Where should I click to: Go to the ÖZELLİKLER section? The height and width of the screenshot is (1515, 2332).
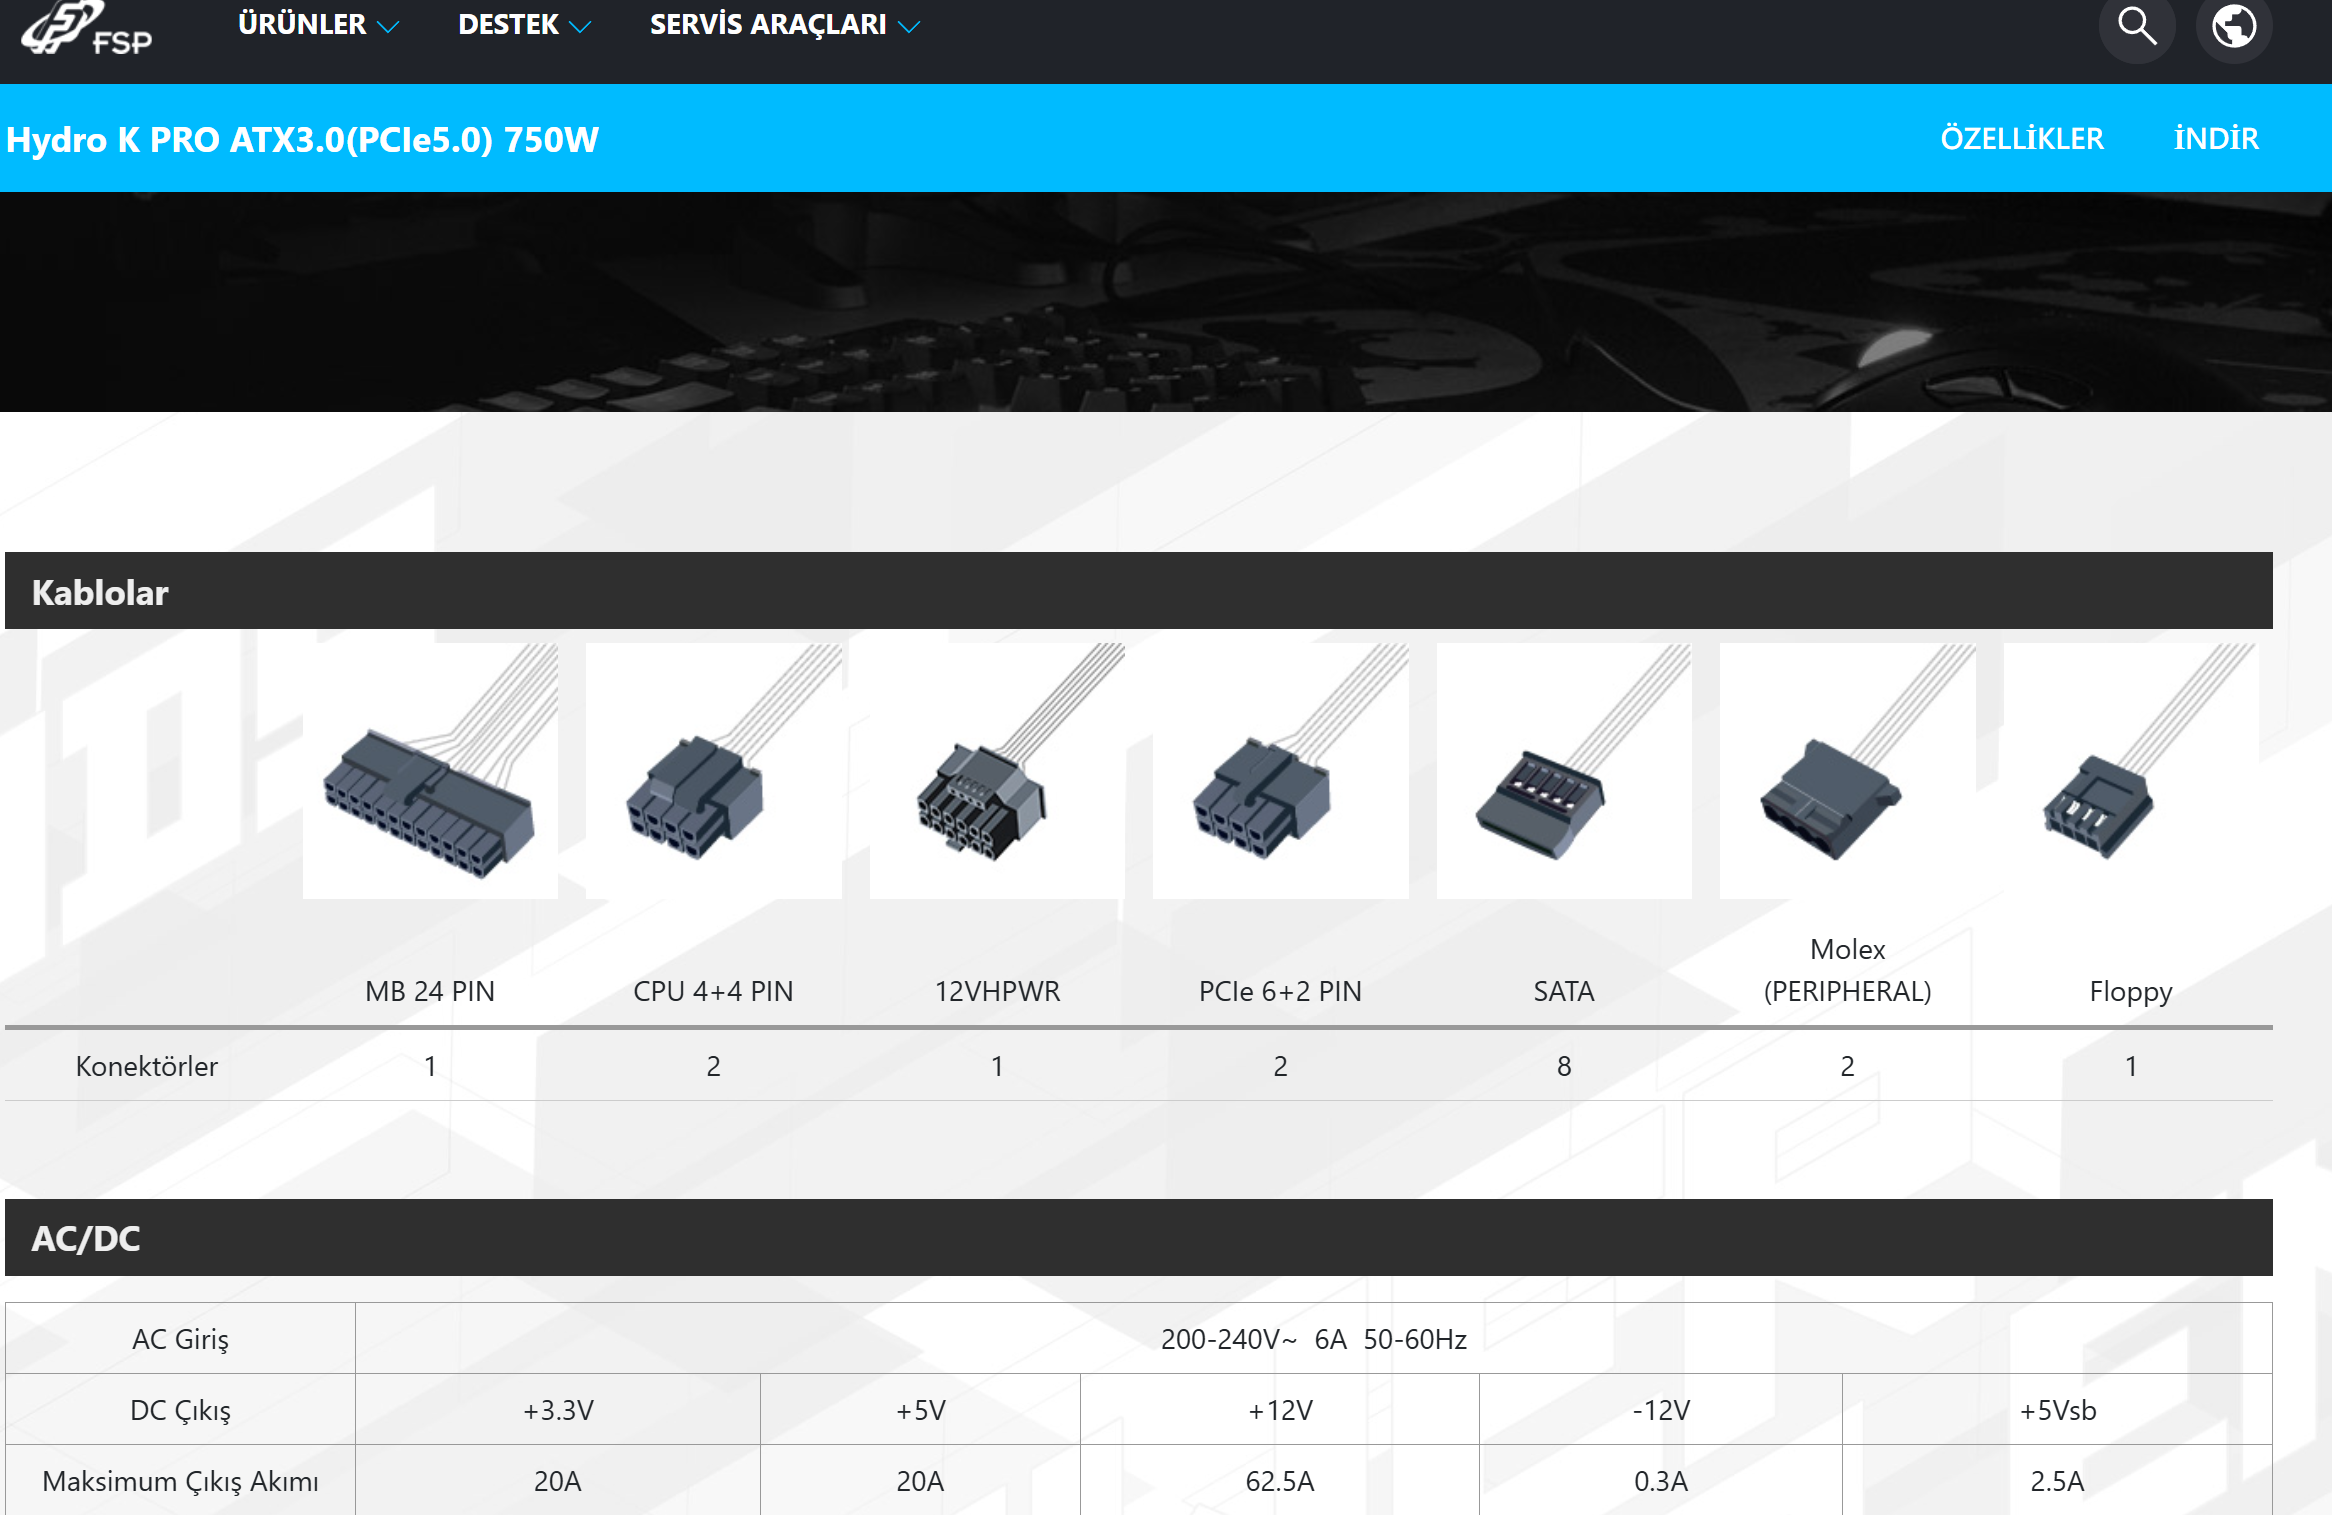(x=2022, y=139)
